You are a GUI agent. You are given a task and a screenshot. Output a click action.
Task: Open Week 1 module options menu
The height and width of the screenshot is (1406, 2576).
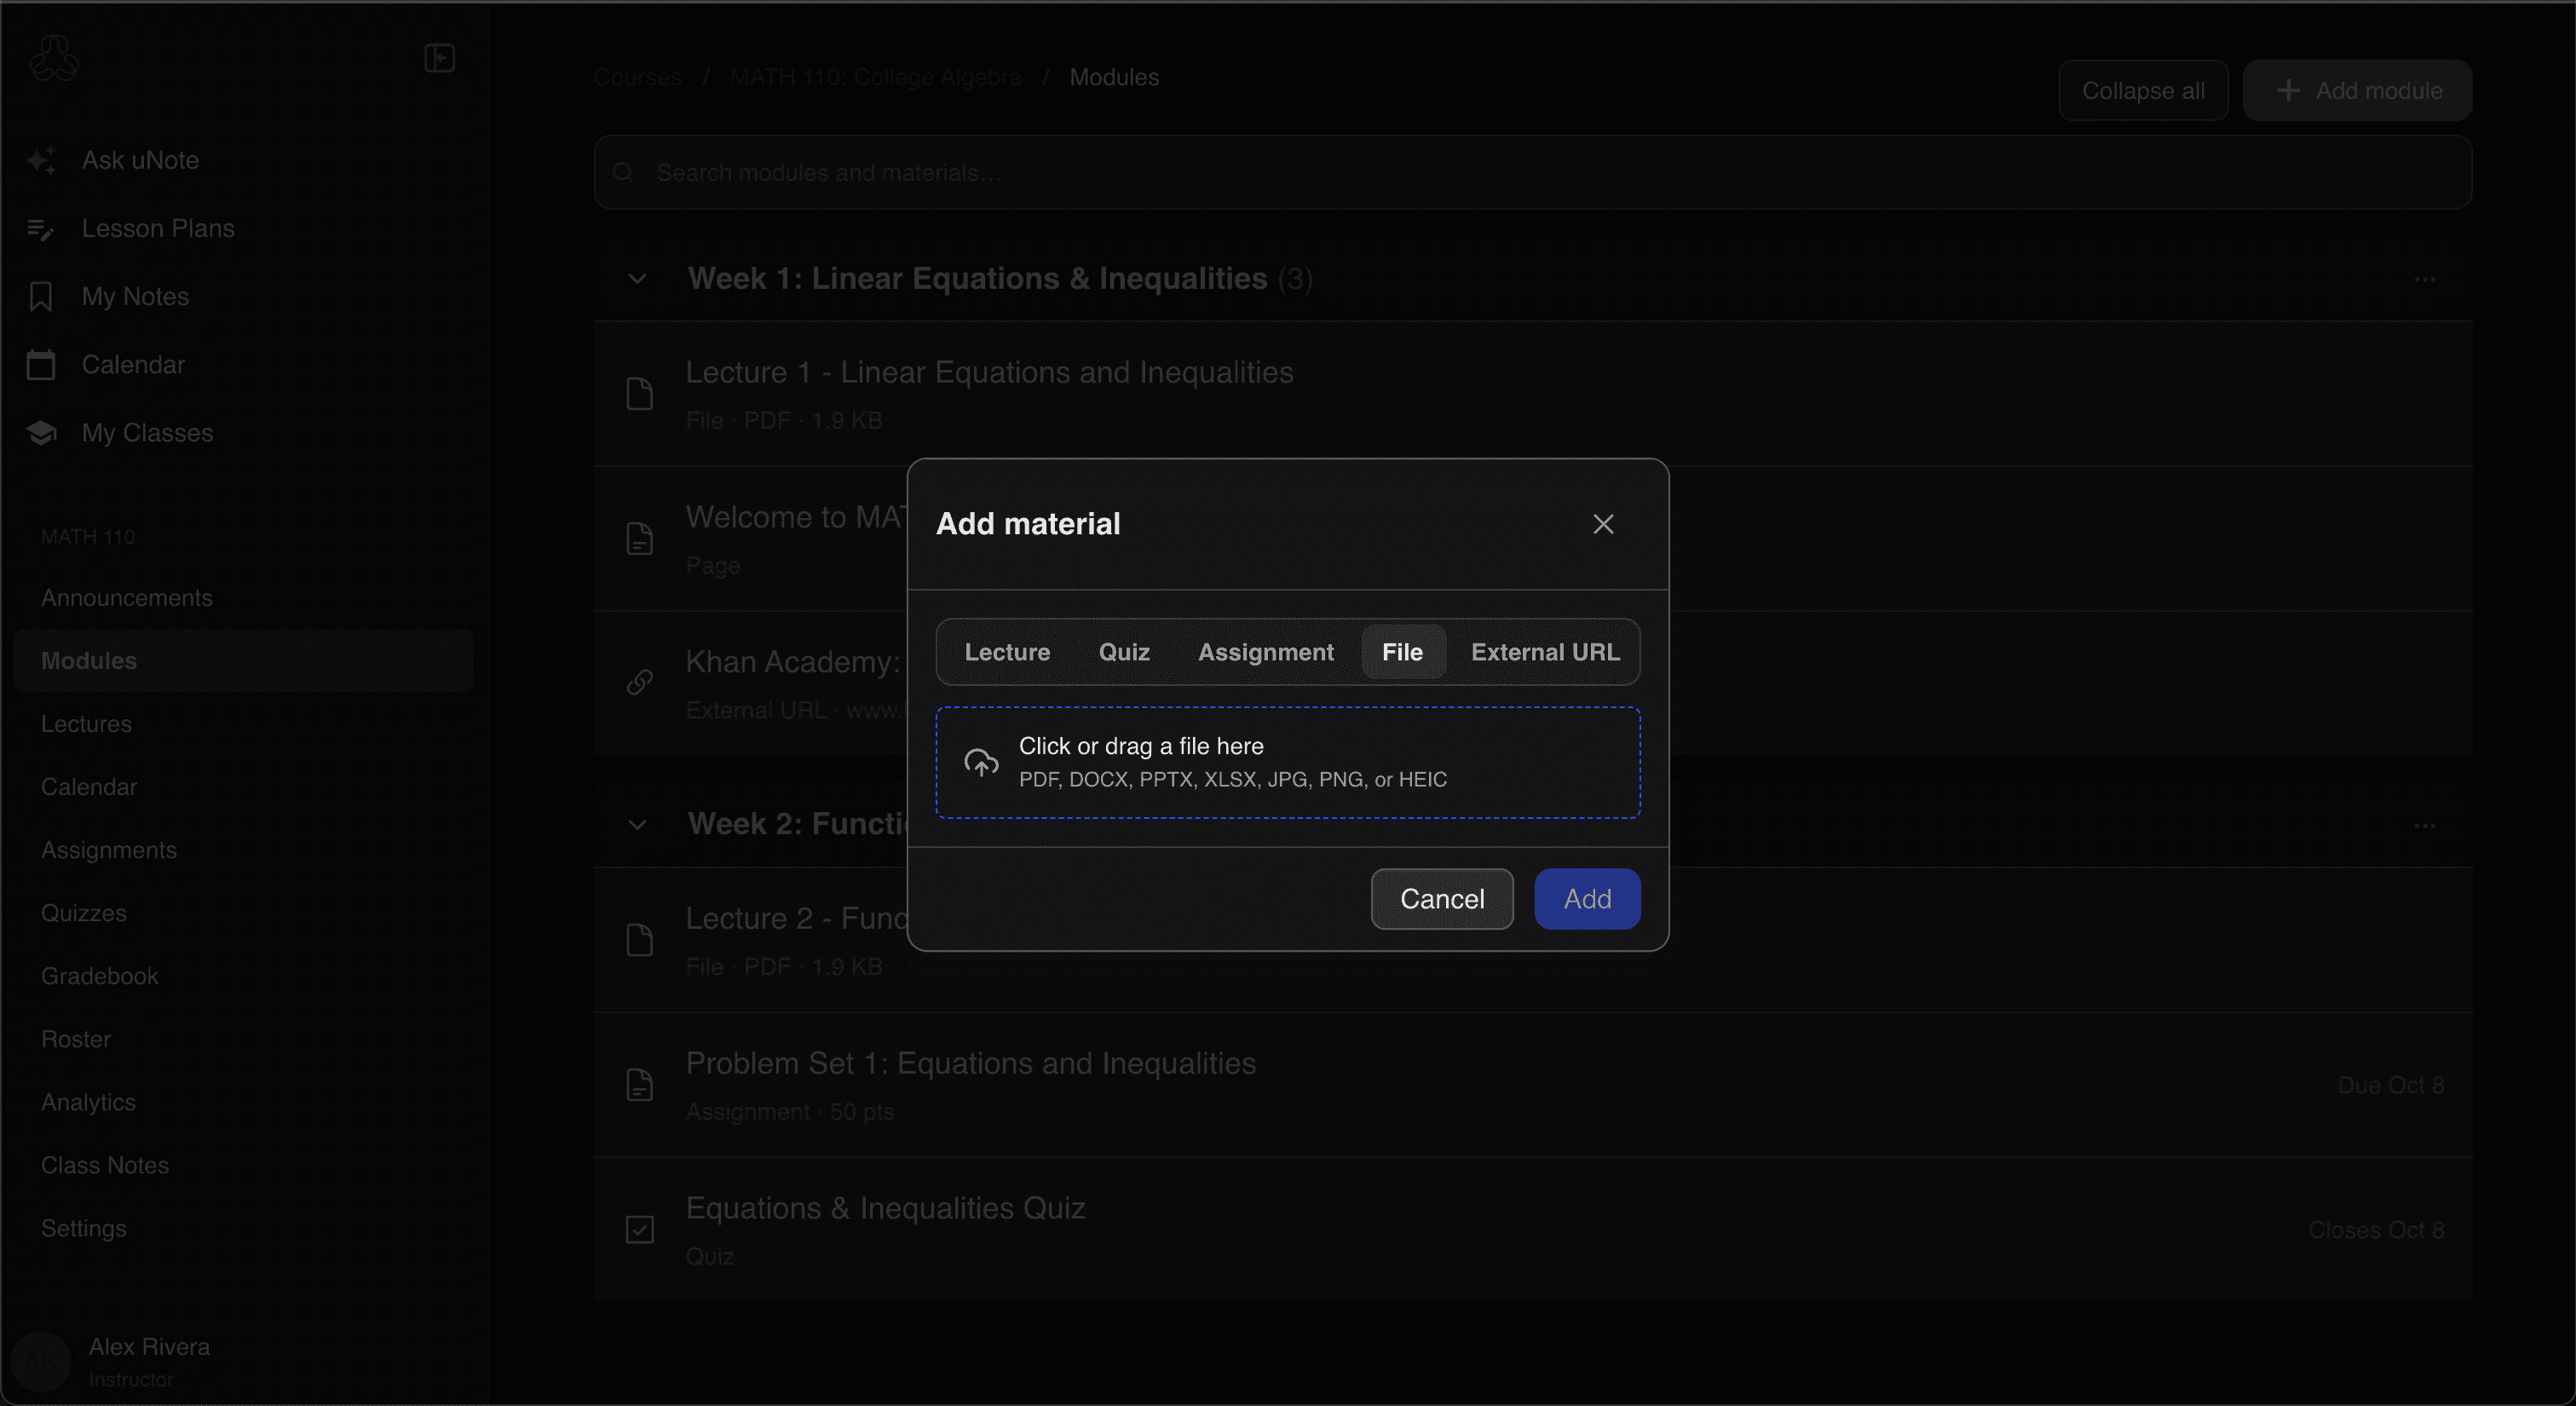point(2425,279)
